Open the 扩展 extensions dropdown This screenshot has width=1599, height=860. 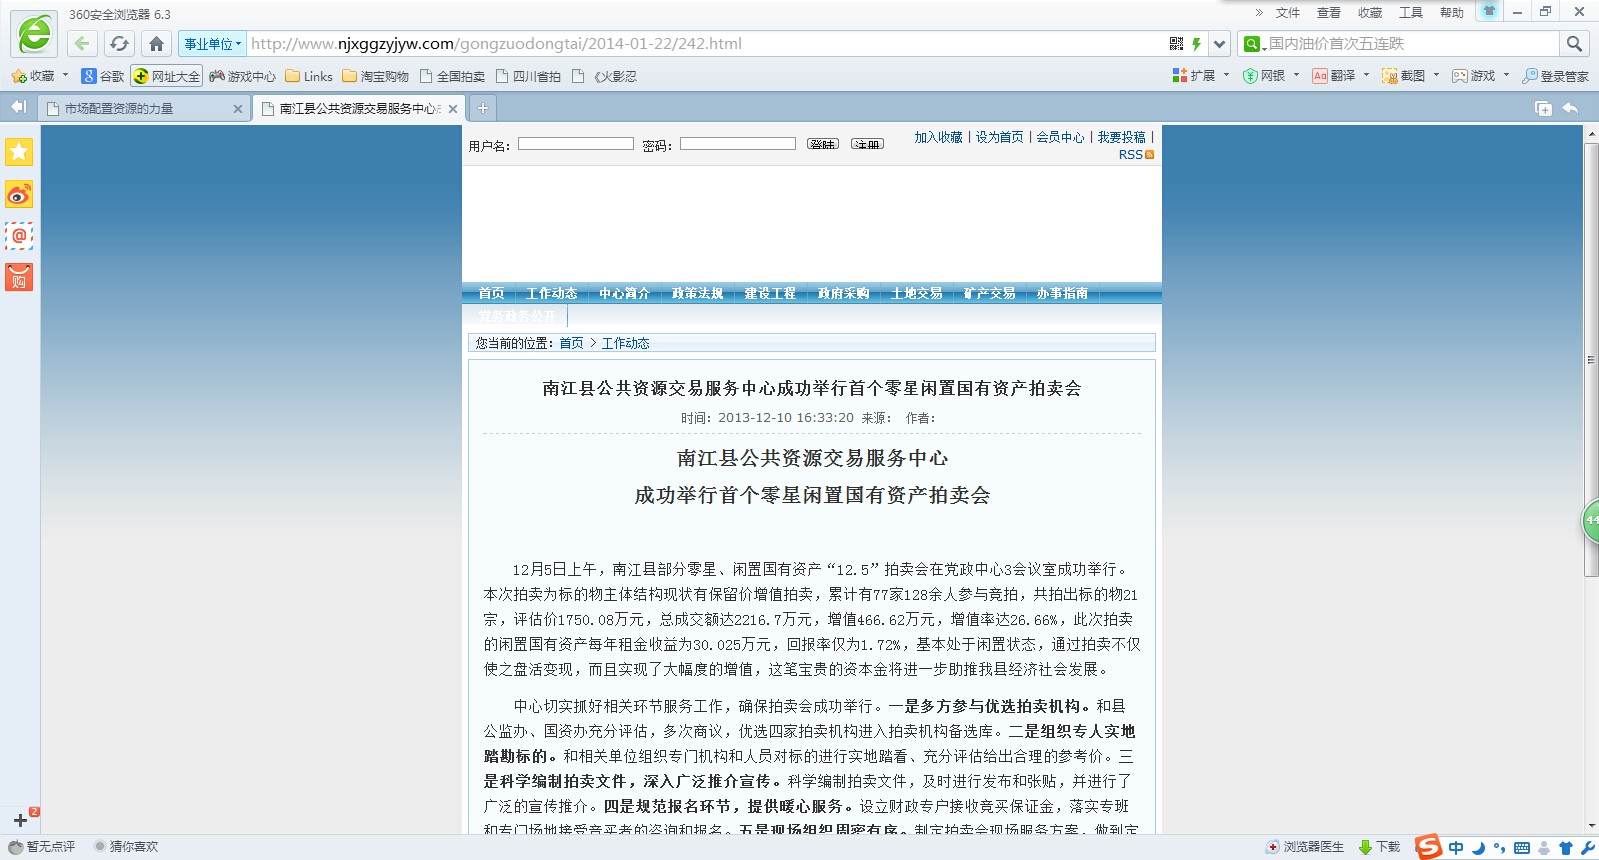[x=1227, y=75]
